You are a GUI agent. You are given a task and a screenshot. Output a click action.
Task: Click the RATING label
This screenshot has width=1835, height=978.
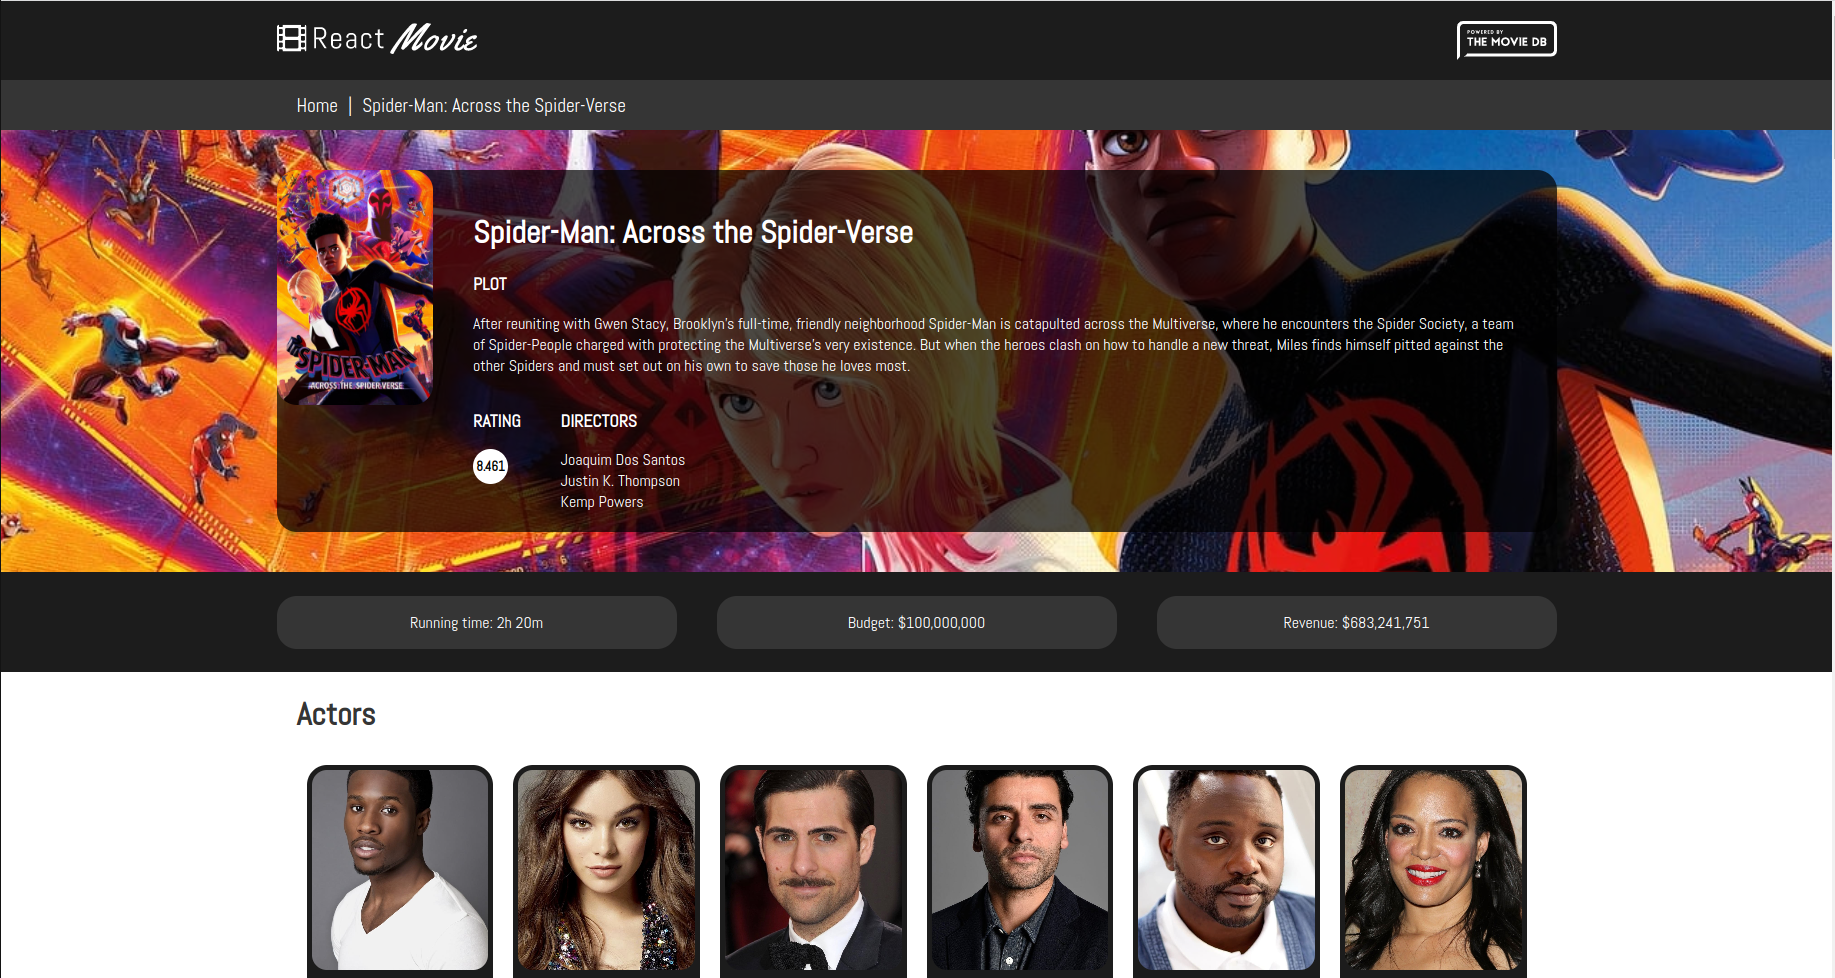[x=497, y=421]
